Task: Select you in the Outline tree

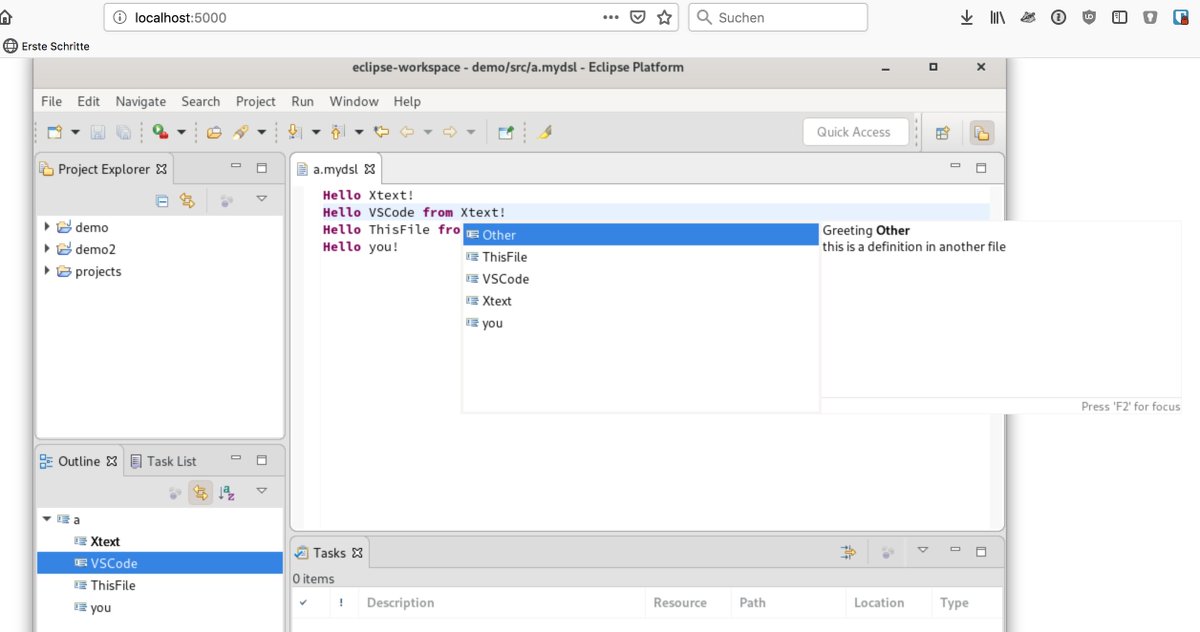Action: point(101,607)
